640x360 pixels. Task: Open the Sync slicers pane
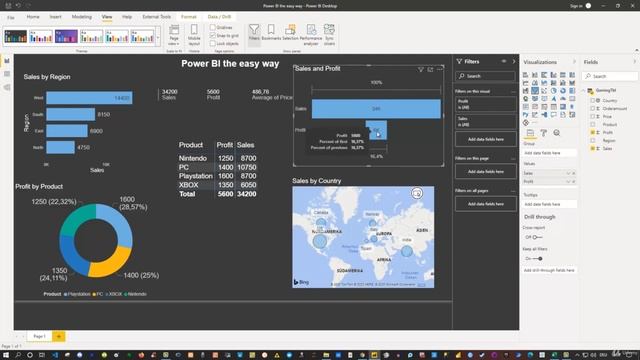(x=329, y=34)
